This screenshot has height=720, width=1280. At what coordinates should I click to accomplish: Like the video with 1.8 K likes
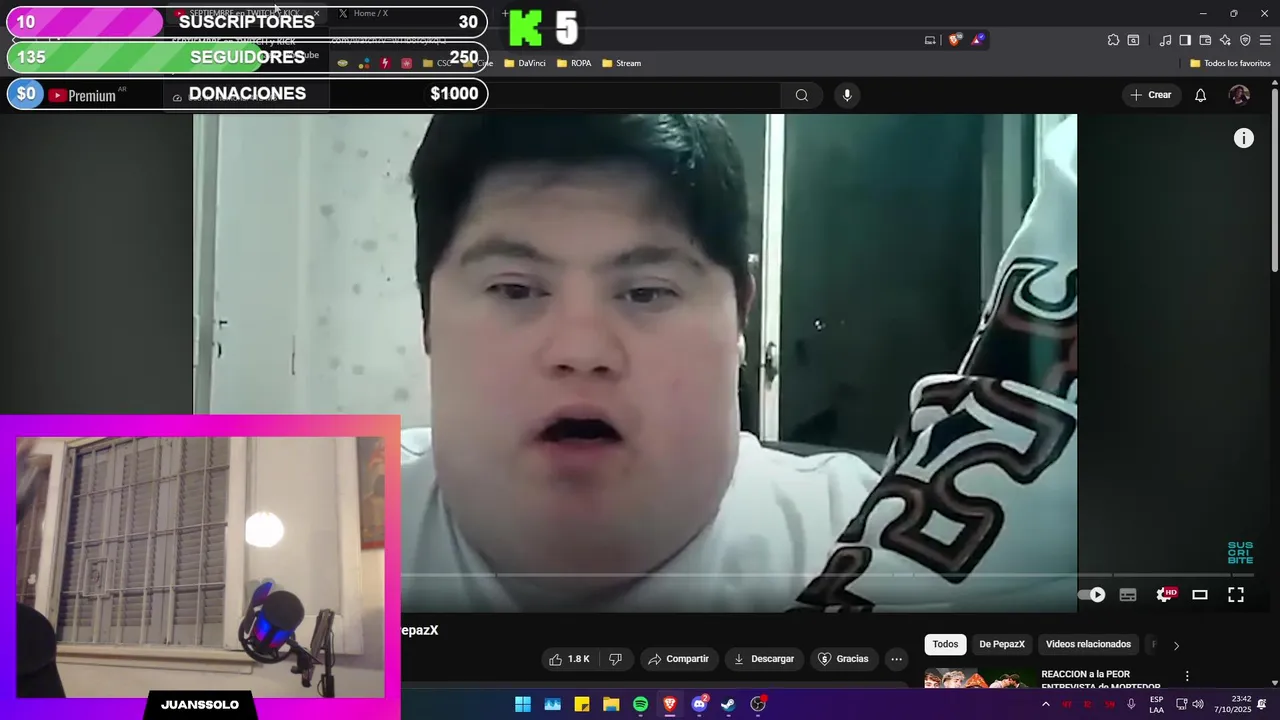click(570, 659)
